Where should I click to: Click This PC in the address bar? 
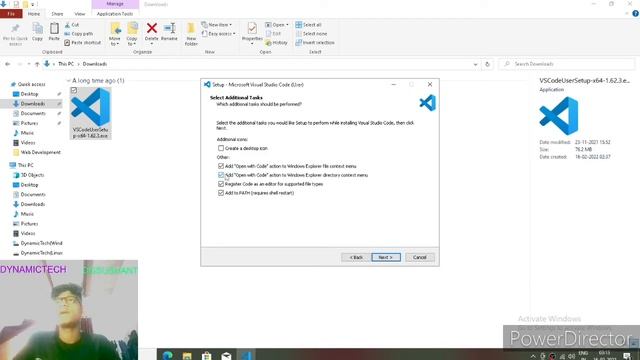(66, 64)
